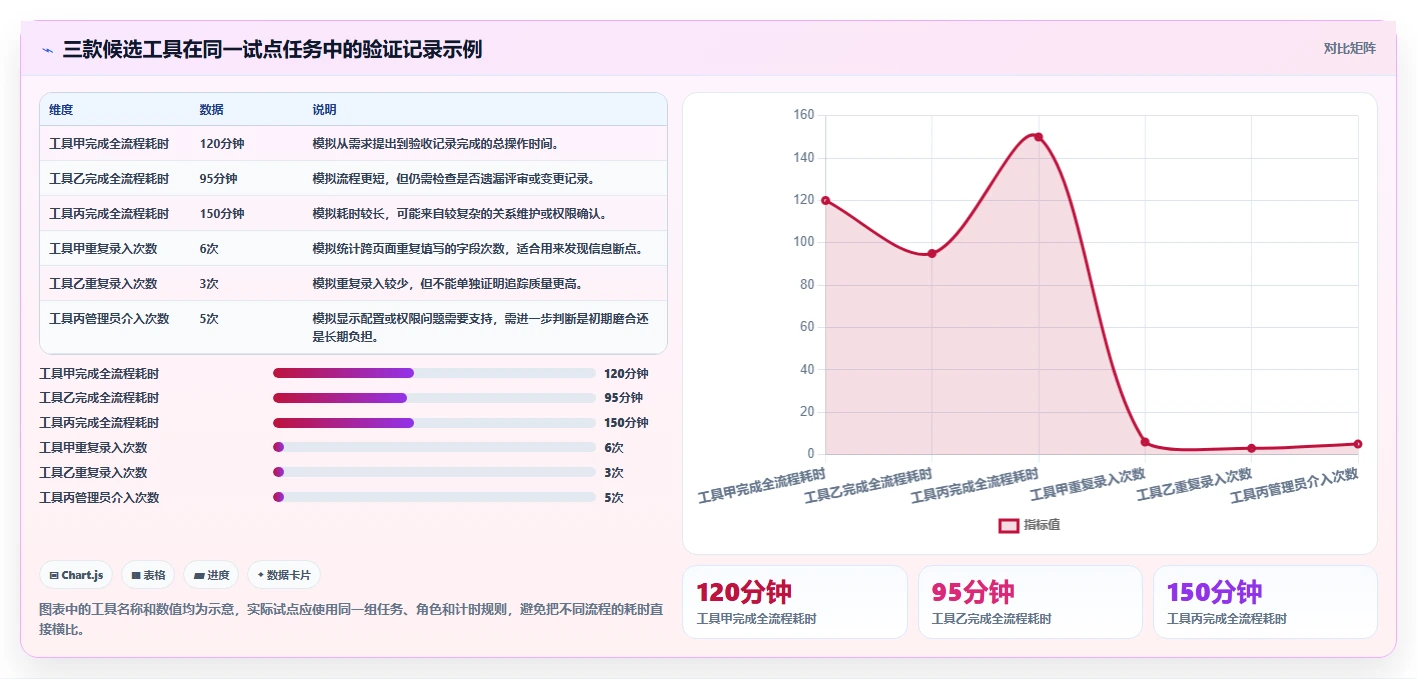Click the chart x-axis label 工具乙完成全流程耗时
The width and height of the screenshot is (1417, 679).
[x=869, y=485]
